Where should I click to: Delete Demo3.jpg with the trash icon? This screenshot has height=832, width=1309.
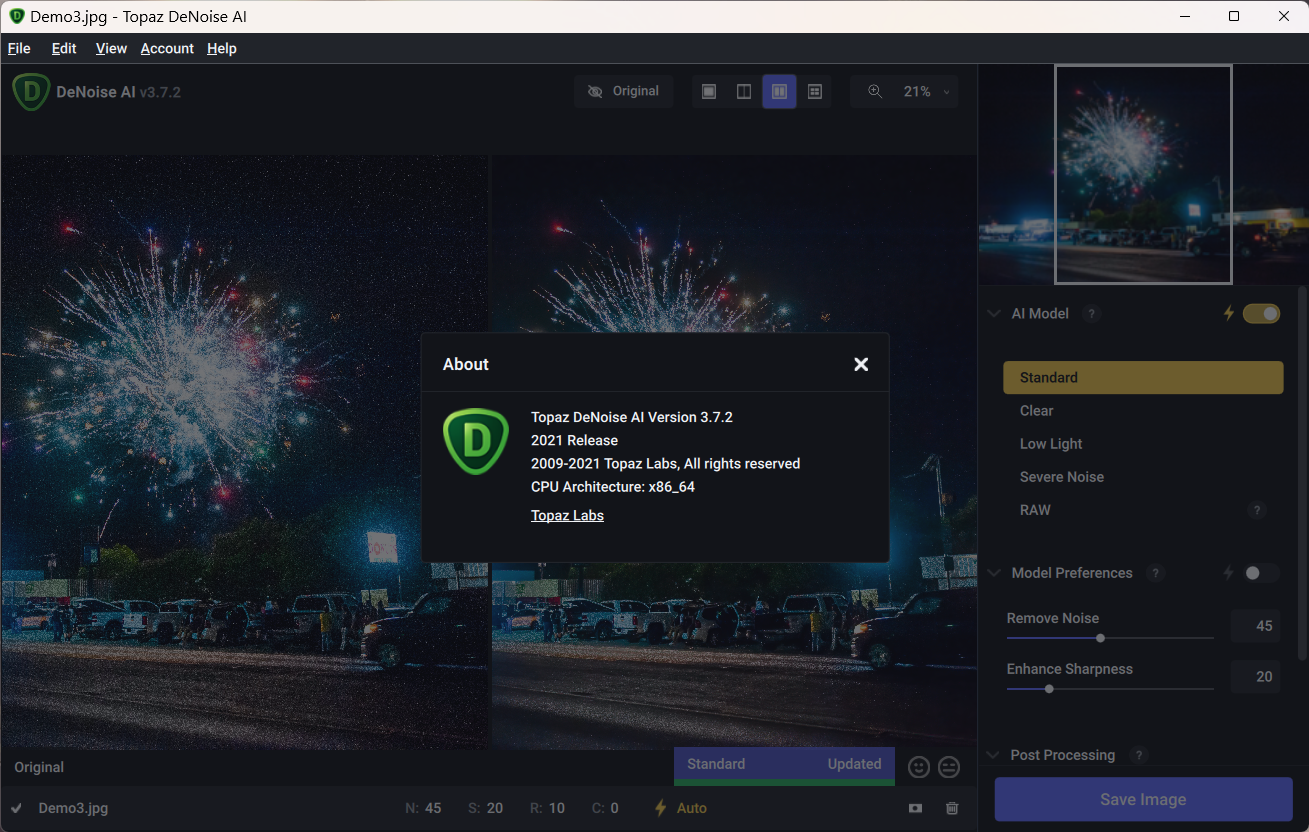pyautogui.click(x=952, y=808)
